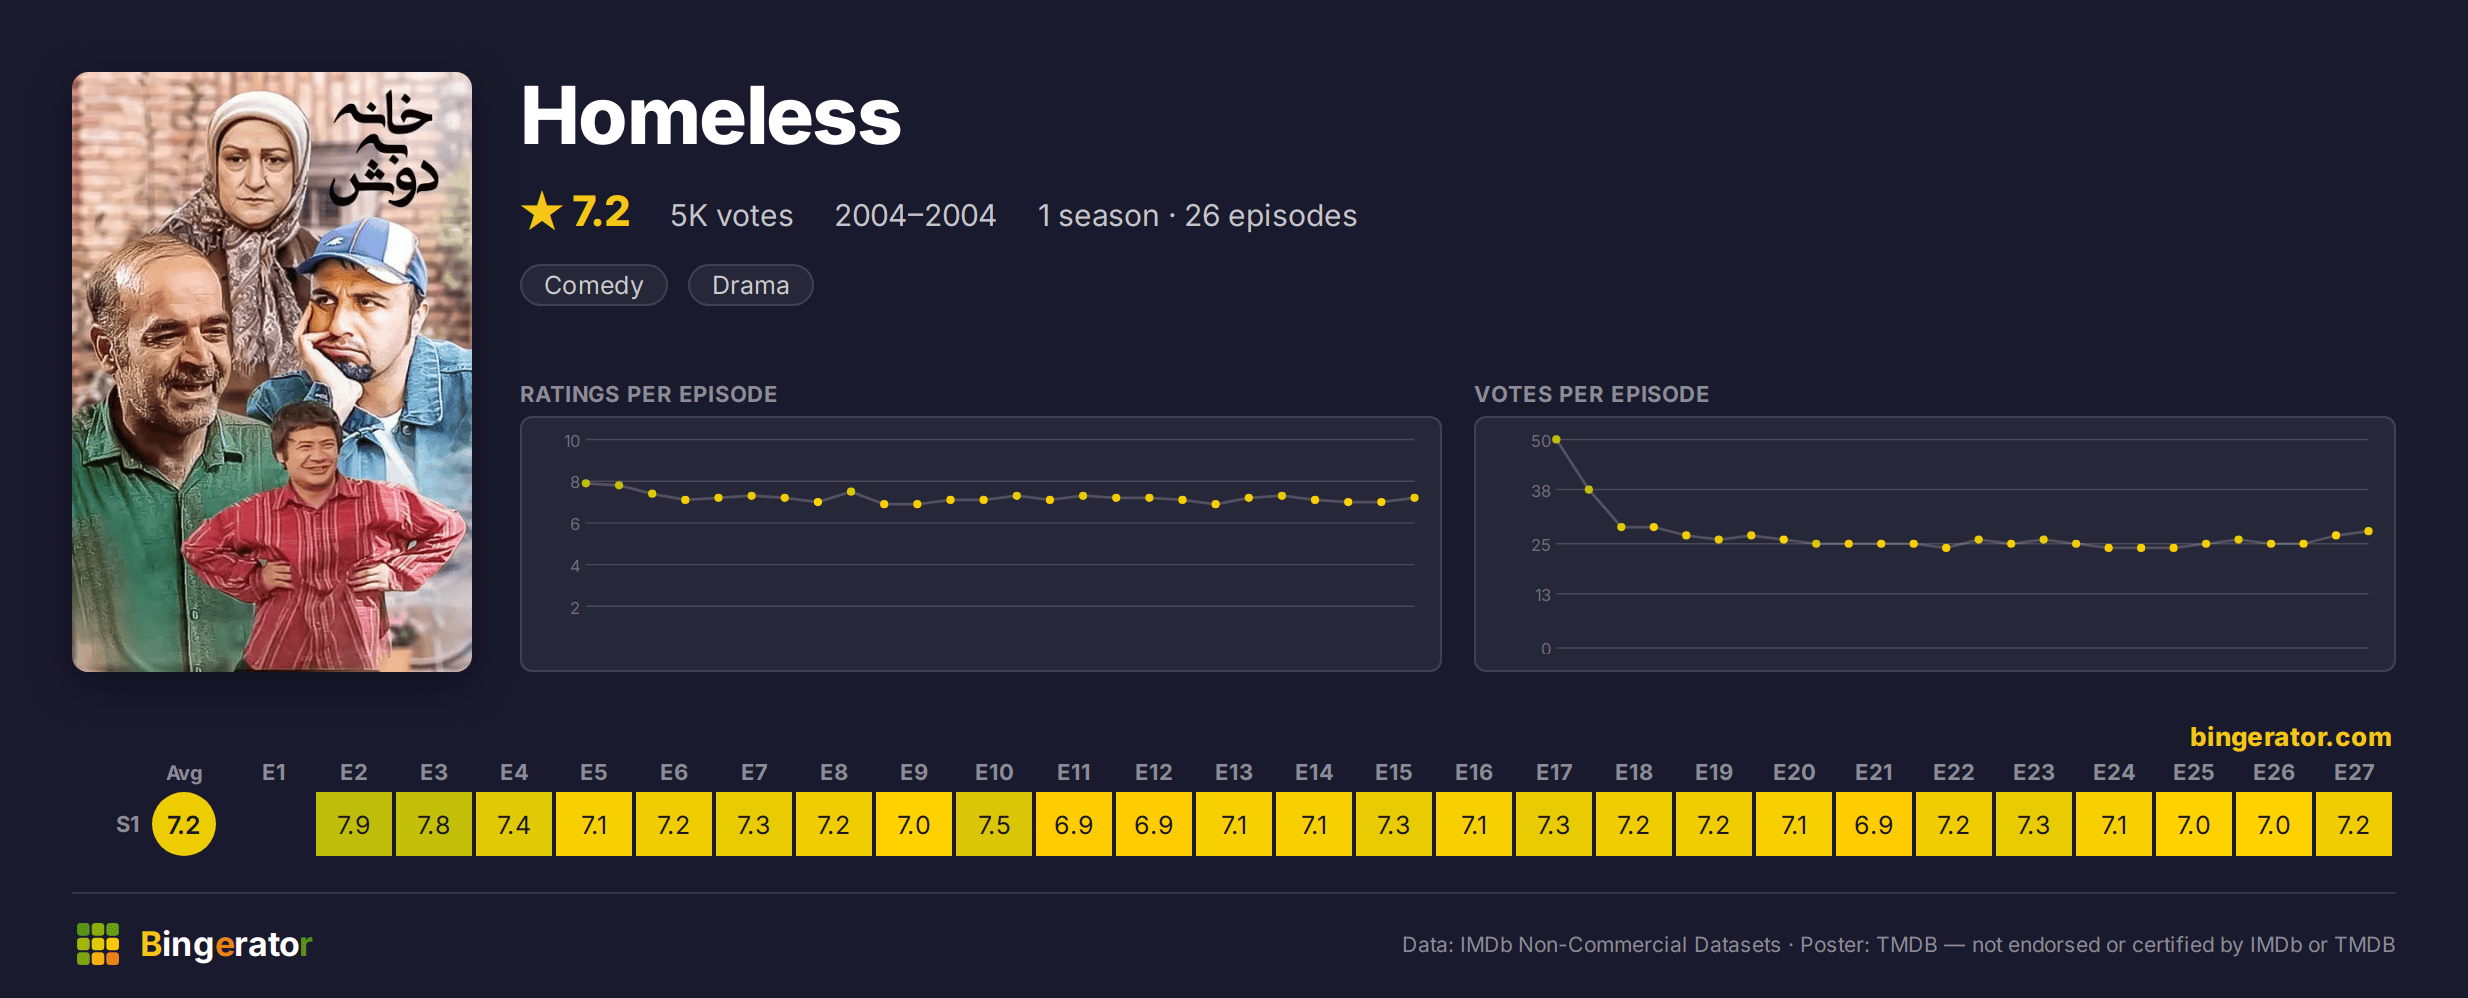Click the Homeless show title

711,116
